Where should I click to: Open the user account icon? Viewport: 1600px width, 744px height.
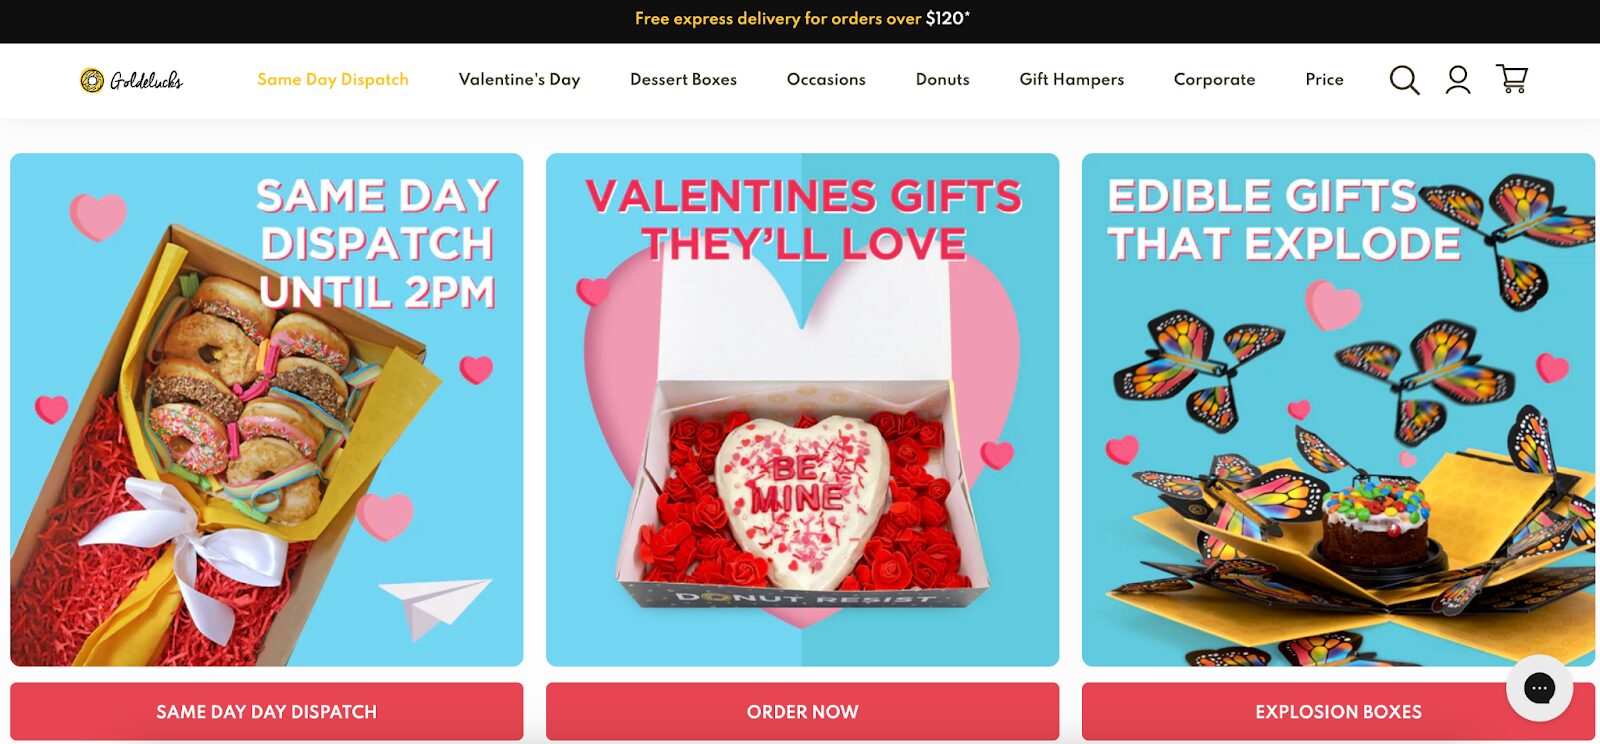point(1458,80)
